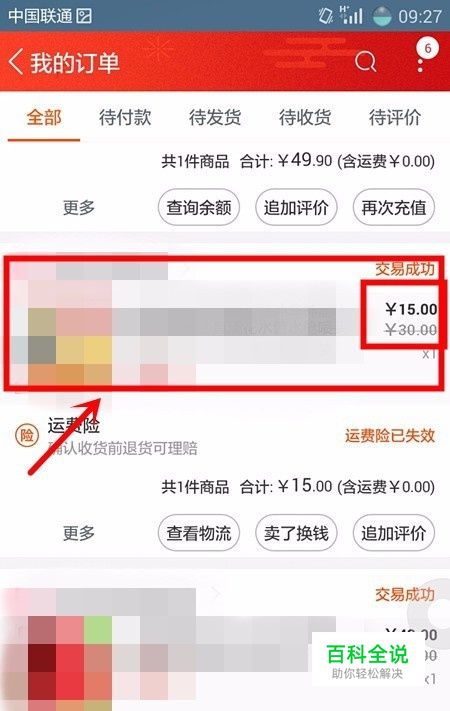This screenshot has height=711, width=450.
Task: Tap the back arrow beside 我的订单
Action: (16, 62)
